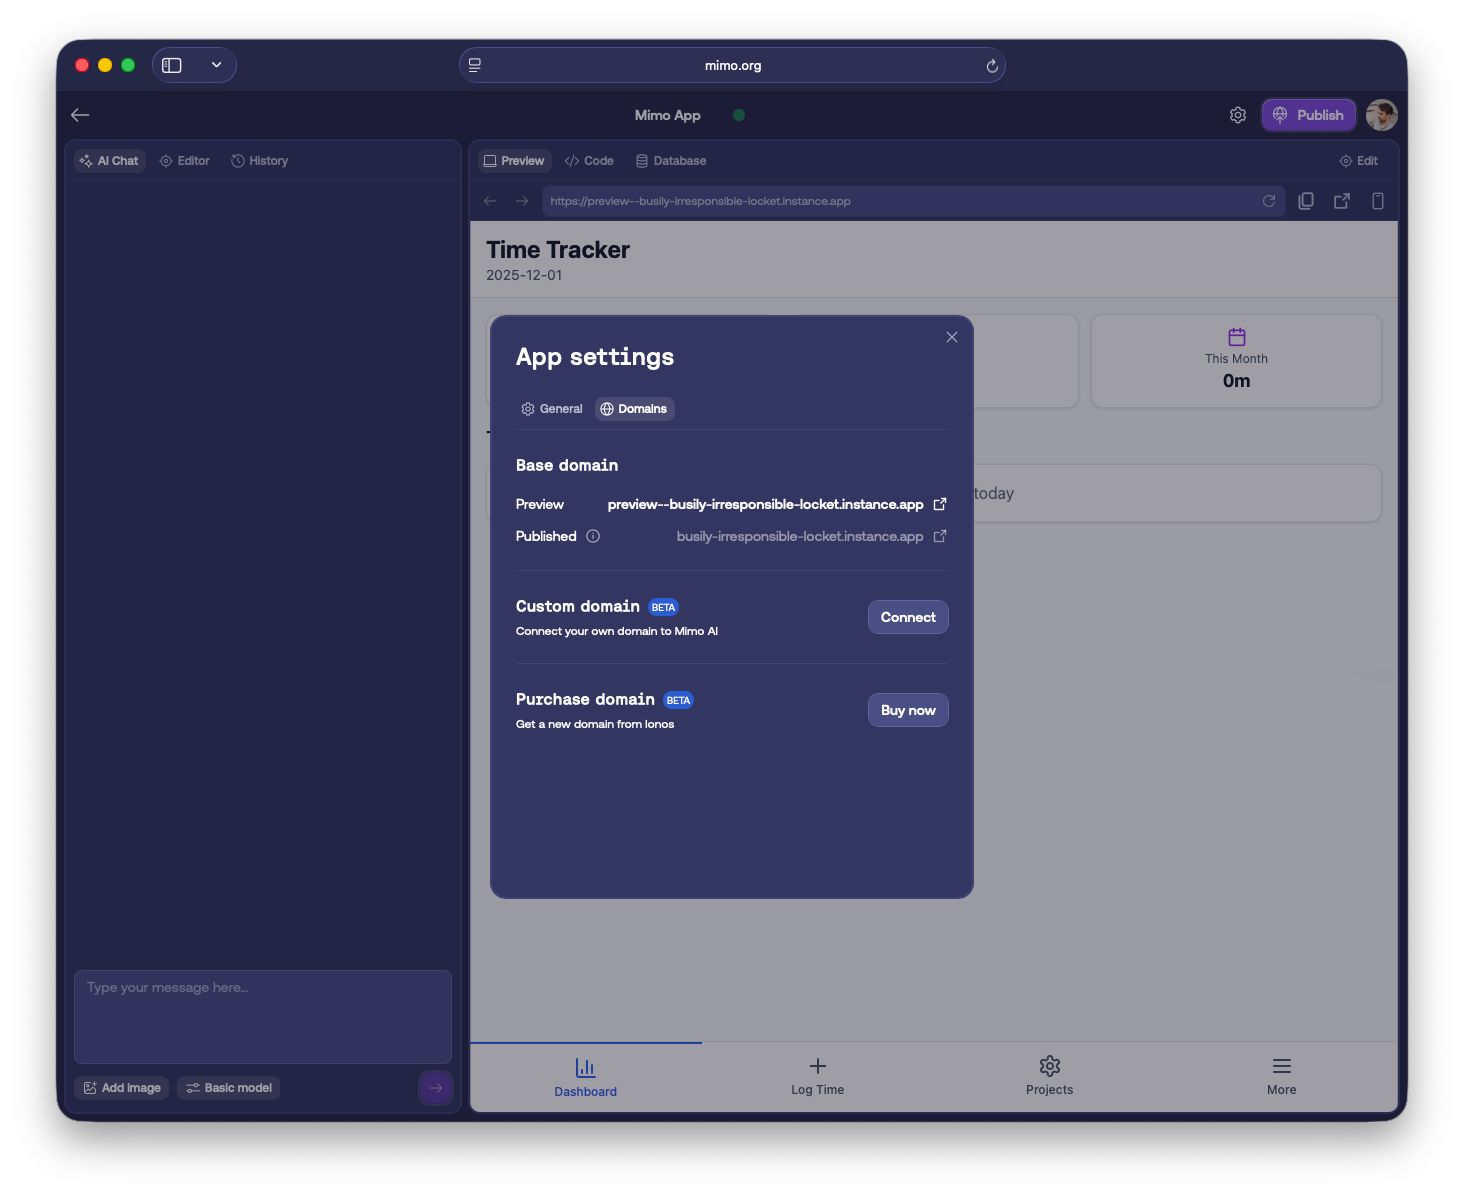Copy the preview URL icon
The width and height of the screenshot is (1464, 1195).
(1305, 201)
